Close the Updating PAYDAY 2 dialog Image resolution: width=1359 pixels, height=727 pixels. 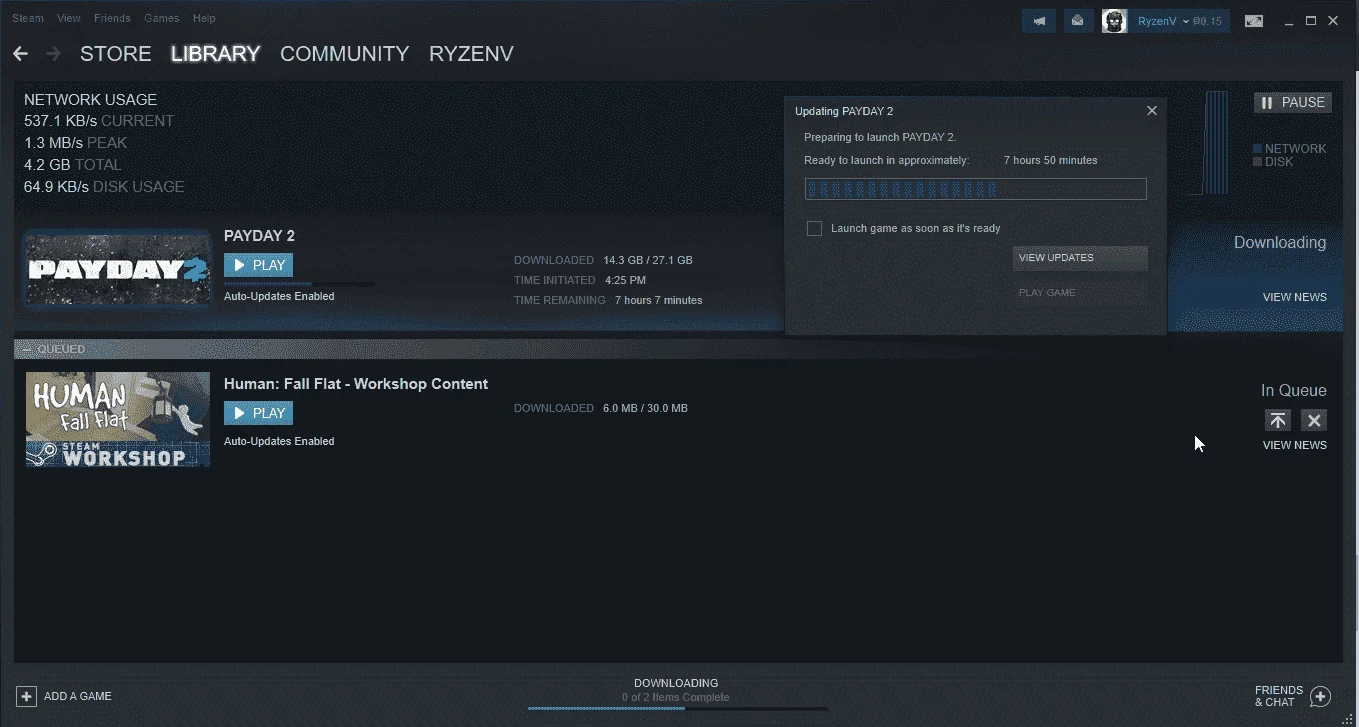click(1152, 111)
